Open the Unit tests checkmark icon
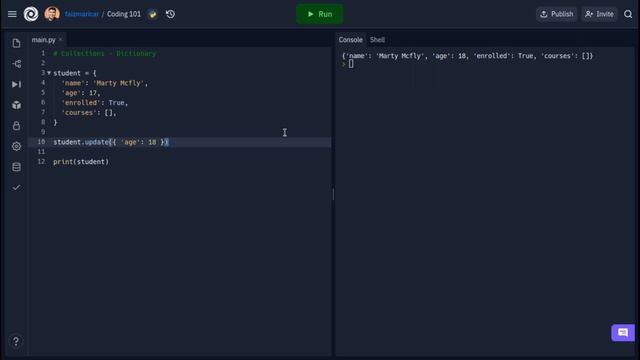The image size is (640, 360). pyautogui.click(x=16, y=187)
